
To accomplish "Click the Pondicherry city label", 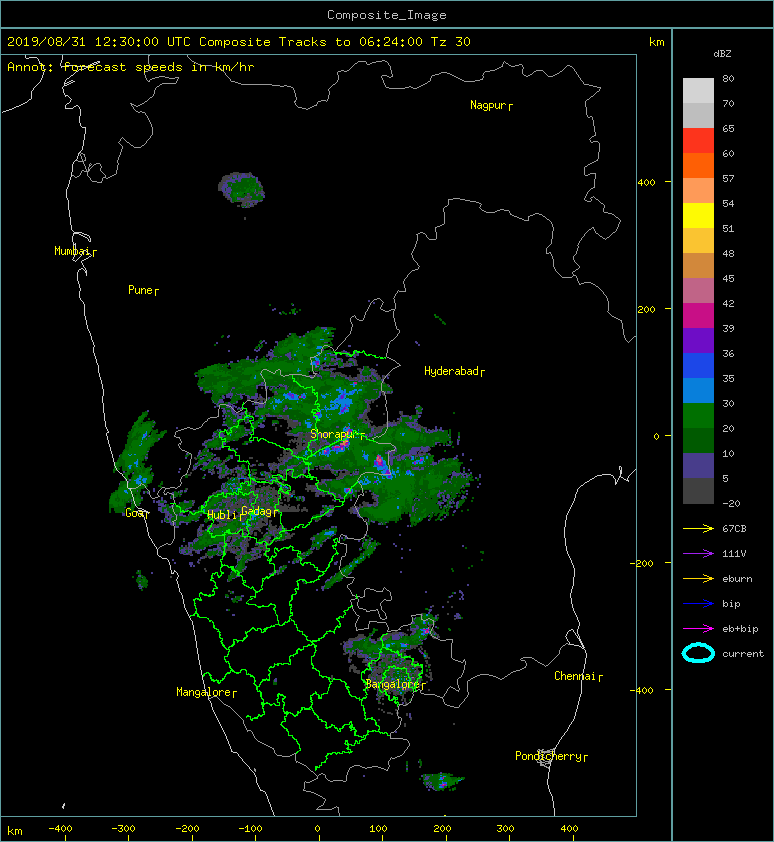I will [x=548, y=756].
